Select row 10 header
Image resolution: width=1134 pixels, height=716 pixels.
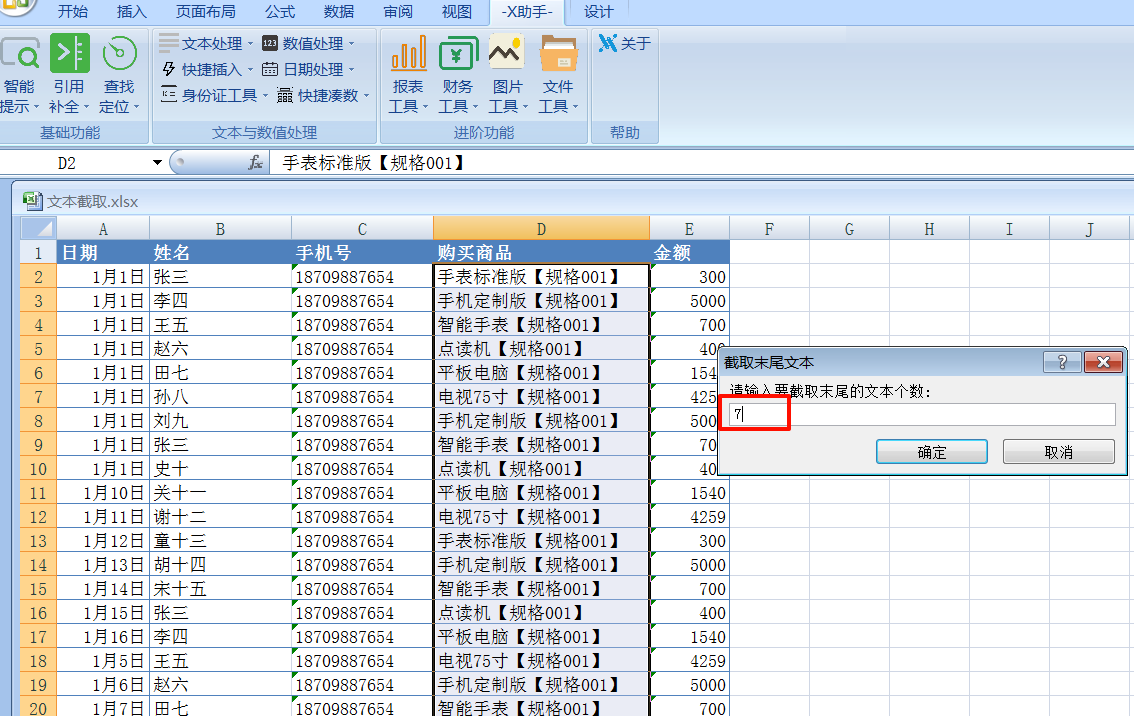tap(38, 469)
